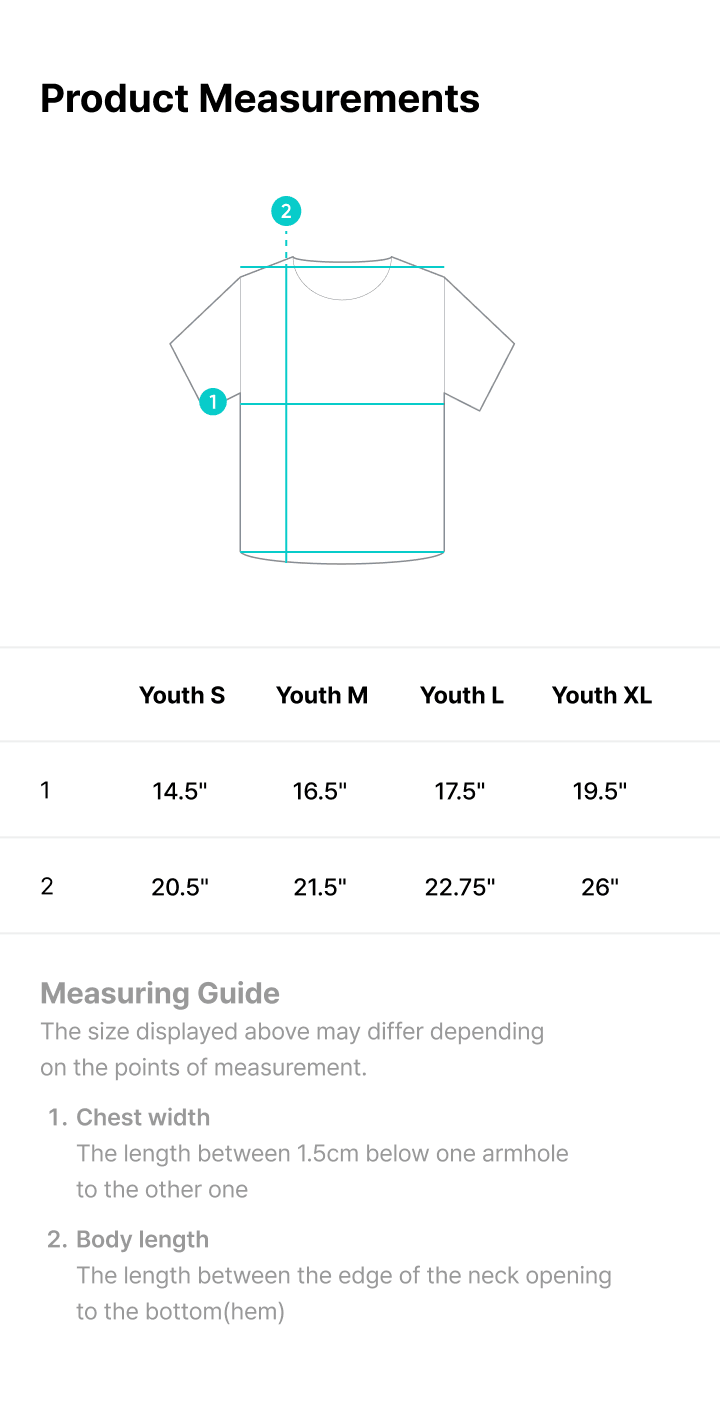Click the 17.5" chest value for Youth L
This screenshot has height=1410, width=720.
[x=460, y=791]
